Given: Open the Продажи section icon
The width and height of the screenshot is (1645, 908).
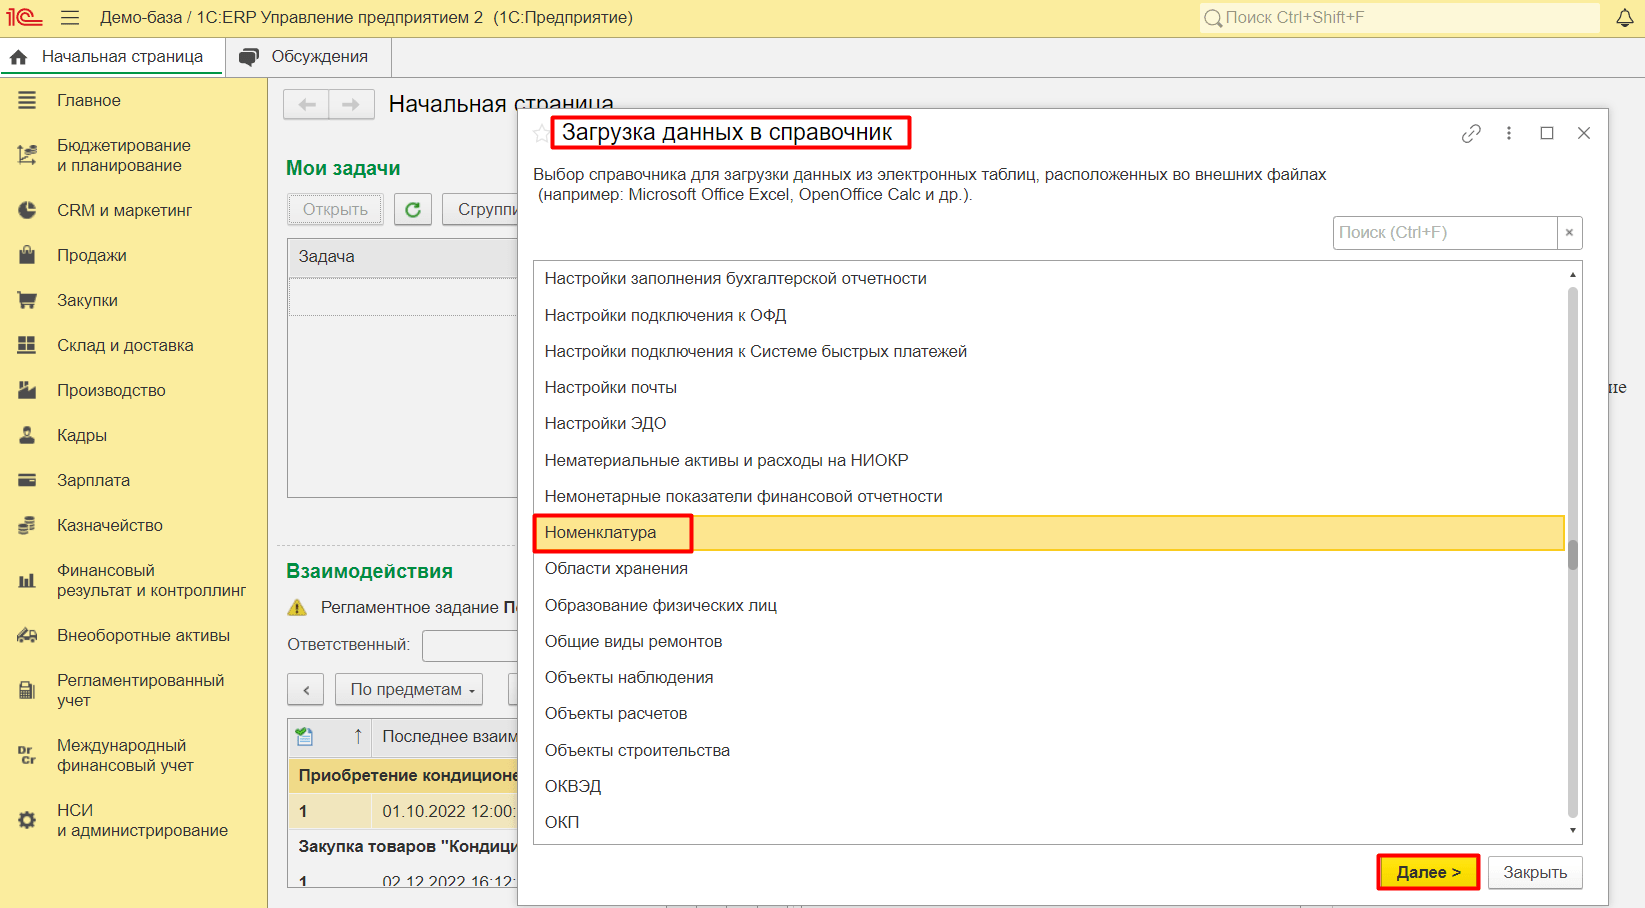Looking at the screenshot, I should (x=27, y=255).
